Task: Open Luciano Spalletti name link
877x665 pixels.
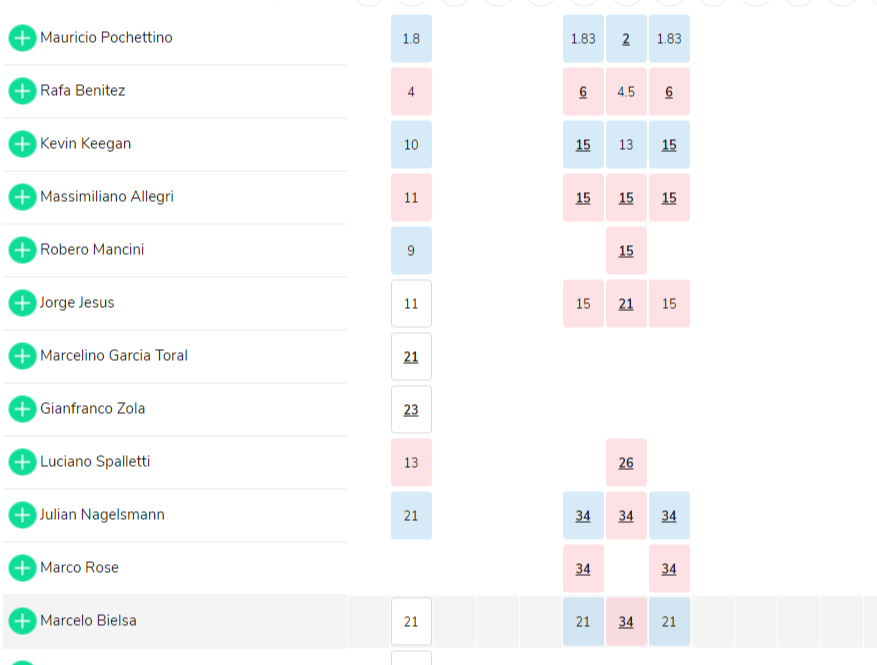Action: click(x=95, y=461)
